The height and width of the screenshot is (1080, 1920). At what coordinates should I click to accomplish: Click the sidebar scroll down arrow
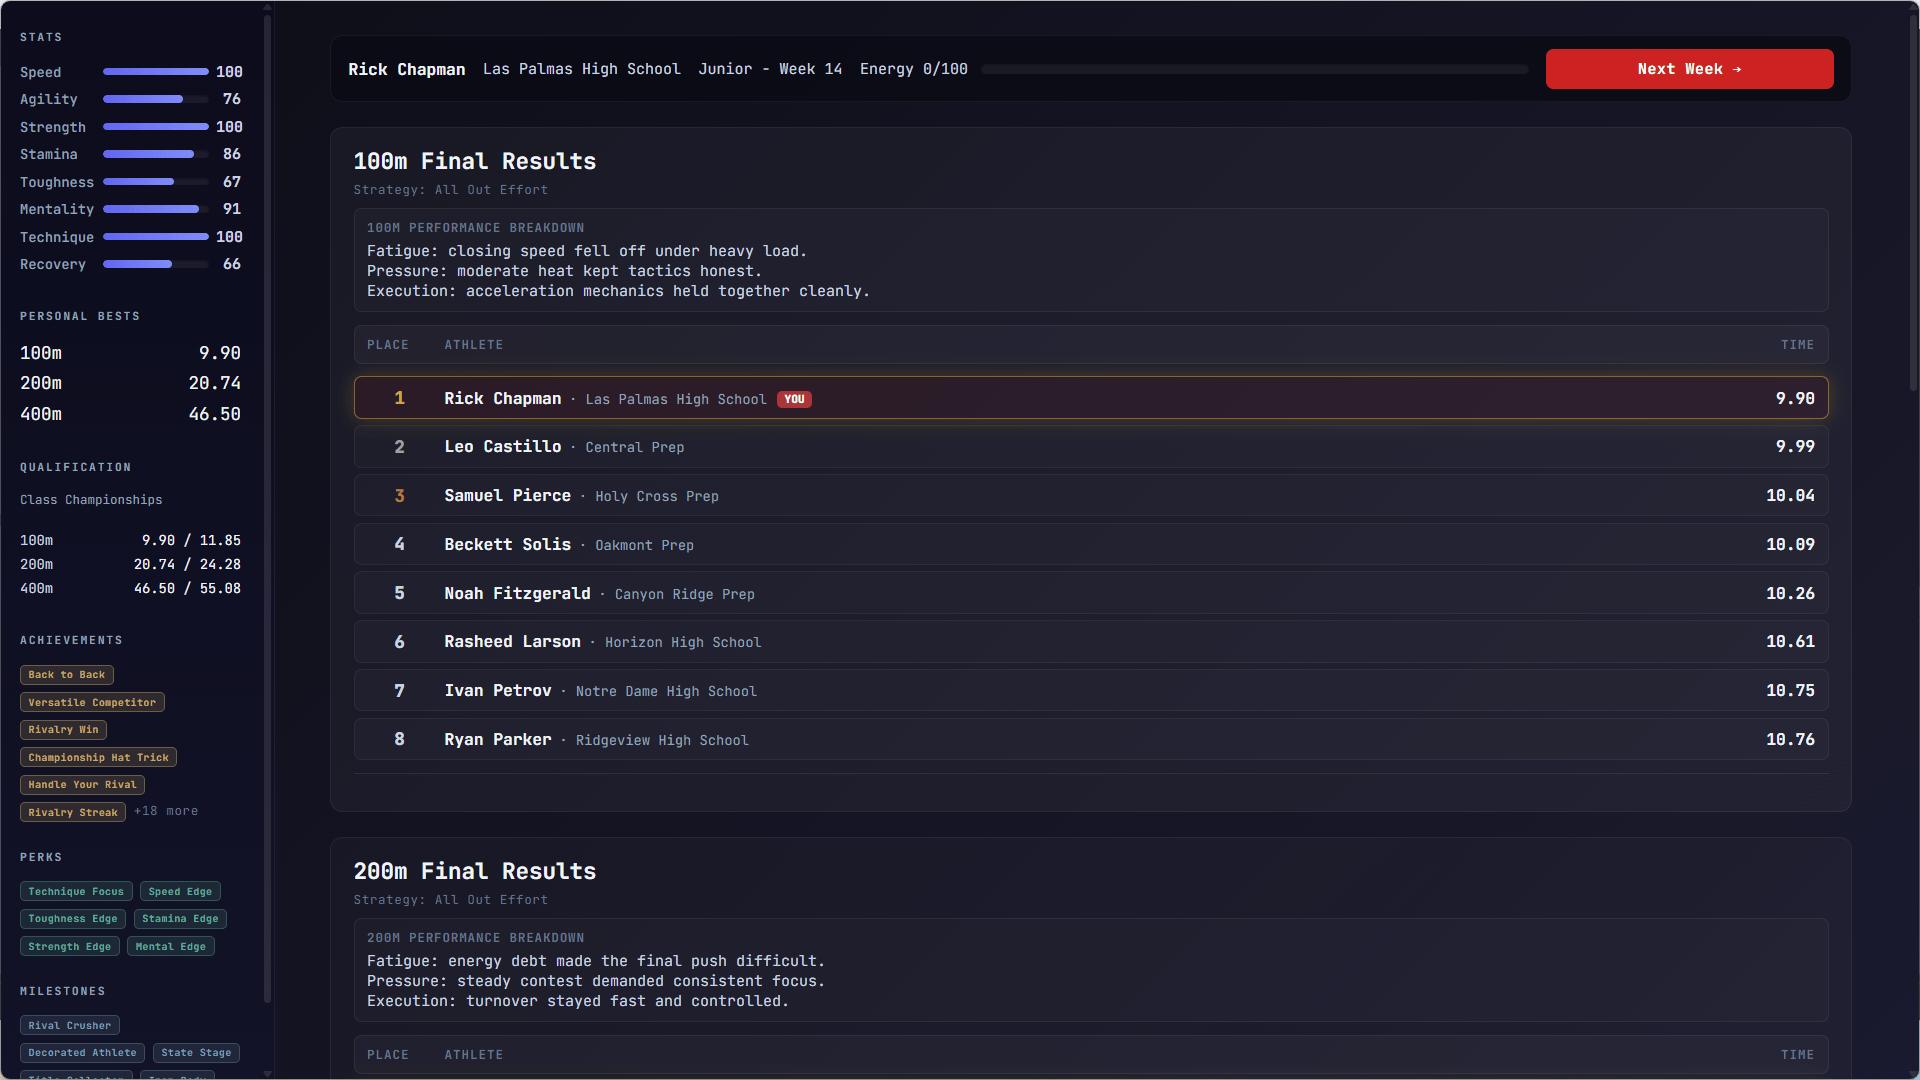coord(267,1074)
